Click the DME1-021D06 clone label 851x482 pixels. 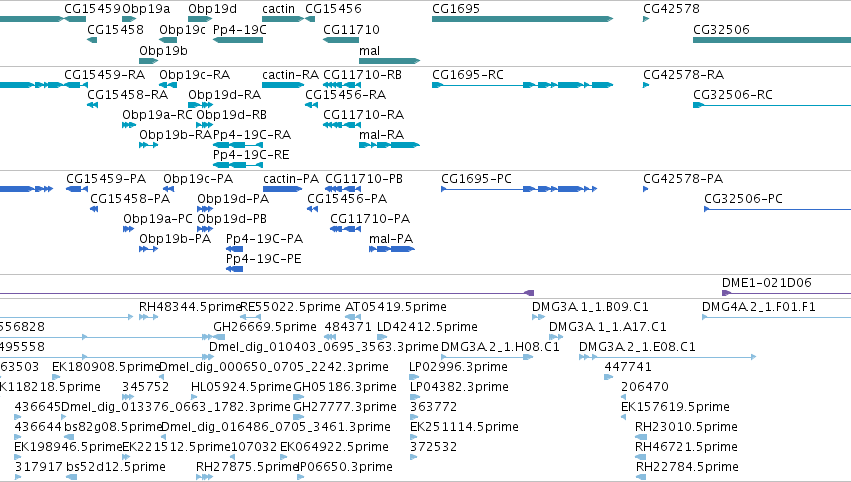coord(767,283)
